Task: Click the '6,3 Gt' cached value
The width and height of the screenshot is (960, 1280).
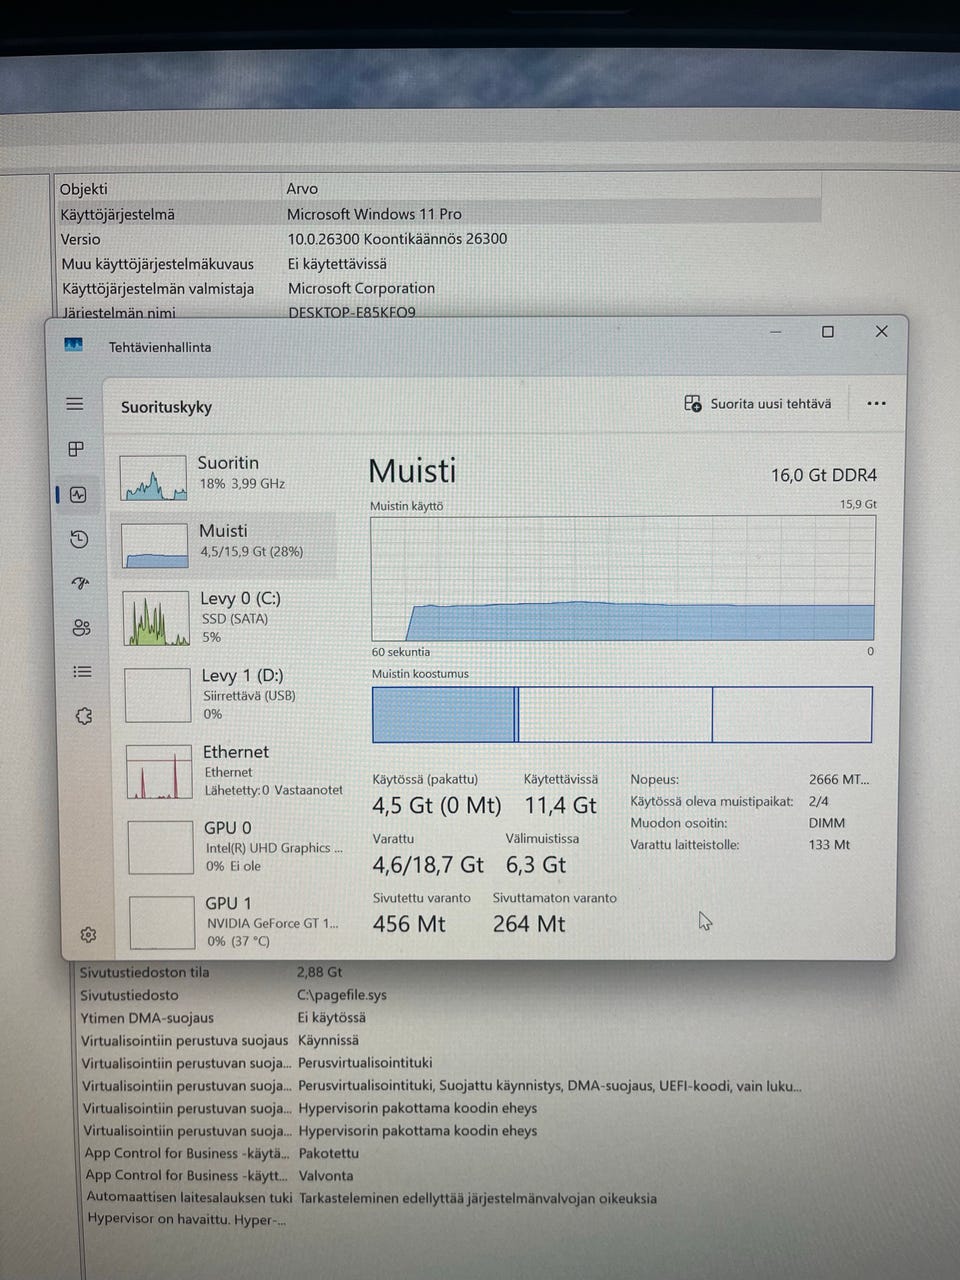Action: (x=536, y=865)
